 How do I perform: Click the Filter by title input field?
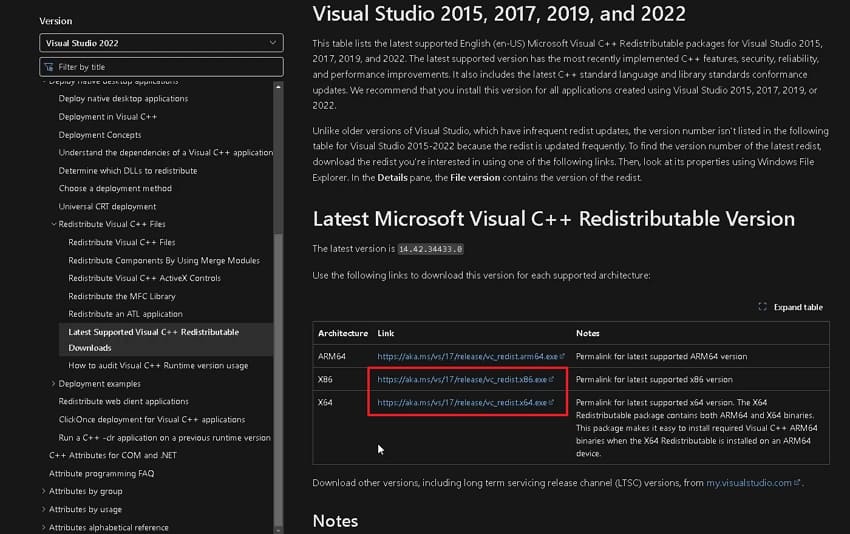(x=161, y=67)
